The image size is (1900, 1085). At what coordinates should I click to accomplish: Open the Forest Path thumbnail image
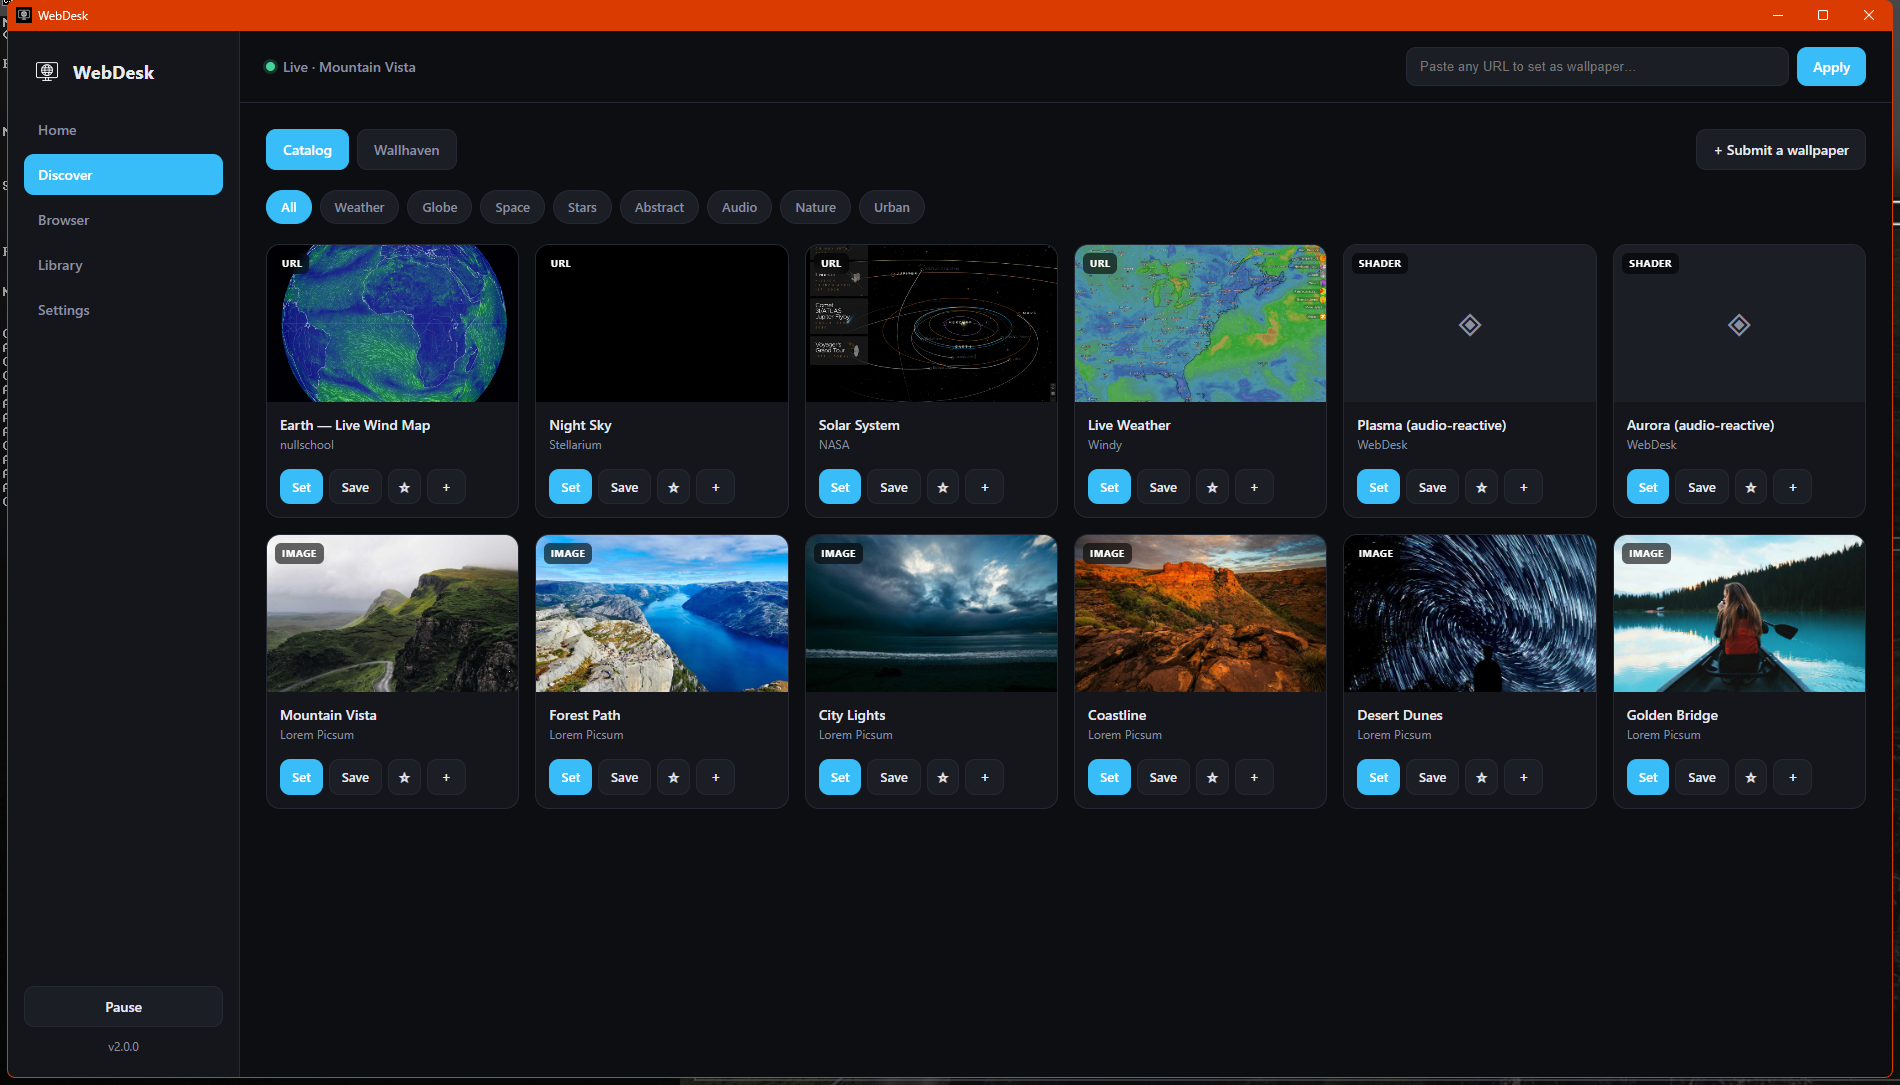[662, 613]
